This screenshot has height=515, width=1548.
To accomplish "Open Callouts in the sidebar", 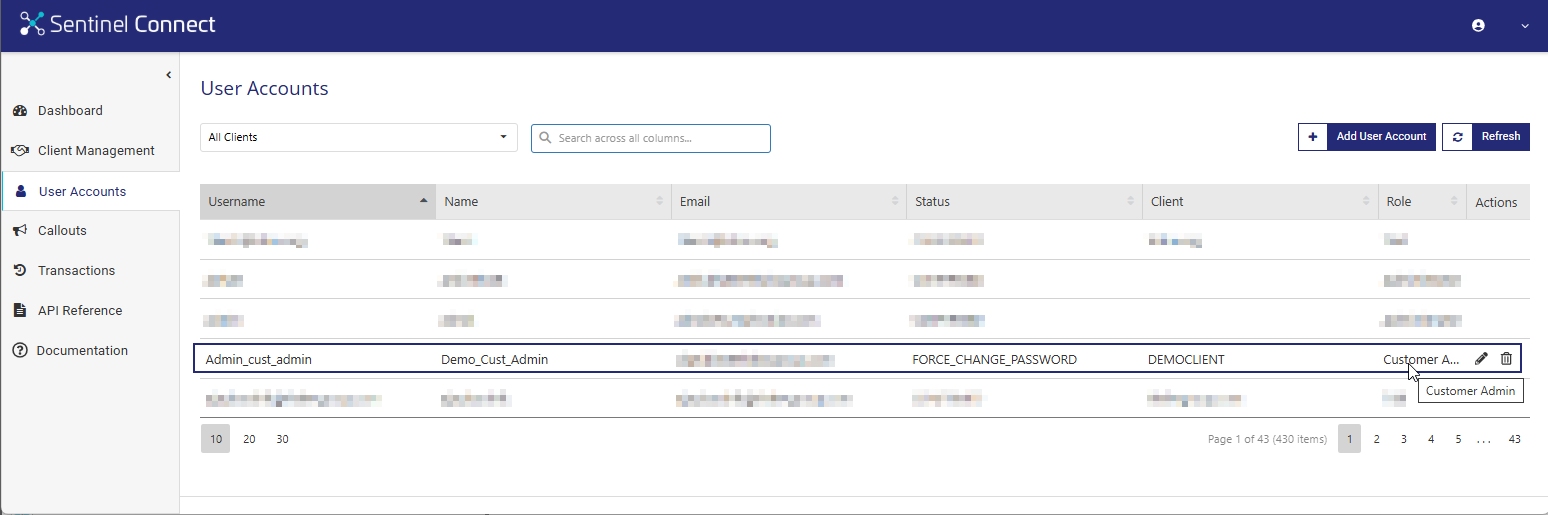I will coord(62,231).
